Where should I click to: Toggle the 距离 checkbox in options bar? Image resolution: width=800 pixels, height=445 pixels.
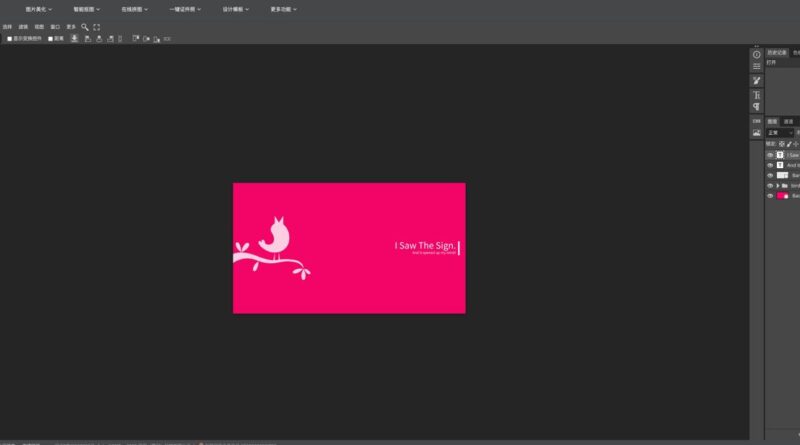point(51,39)
